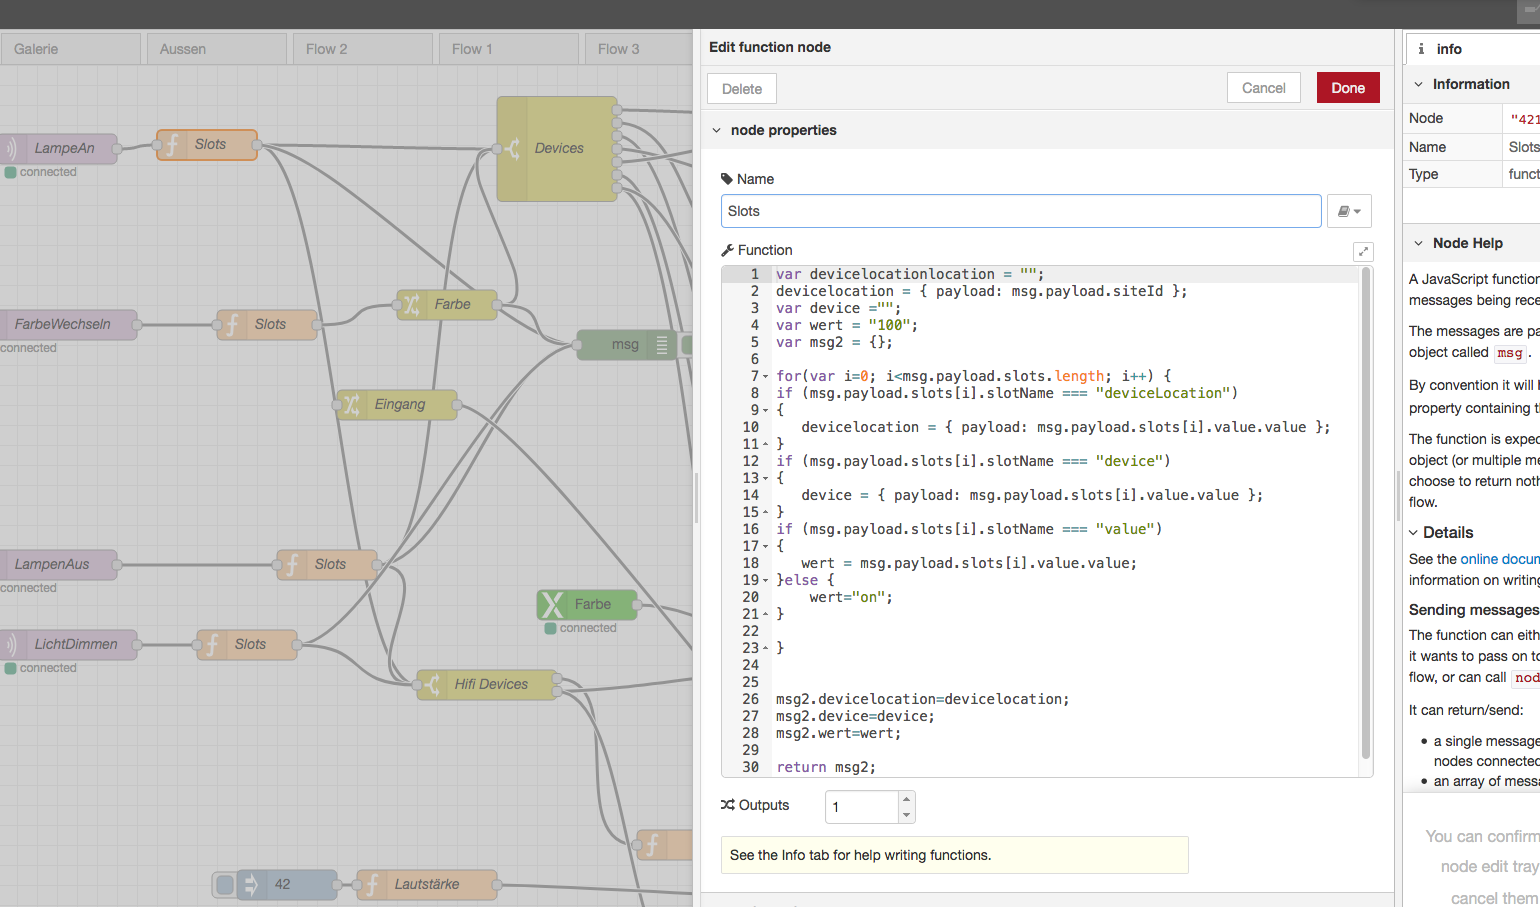Screen dimensions: 1540x907
Task: Collapse the node properties section
Action: 717,130
